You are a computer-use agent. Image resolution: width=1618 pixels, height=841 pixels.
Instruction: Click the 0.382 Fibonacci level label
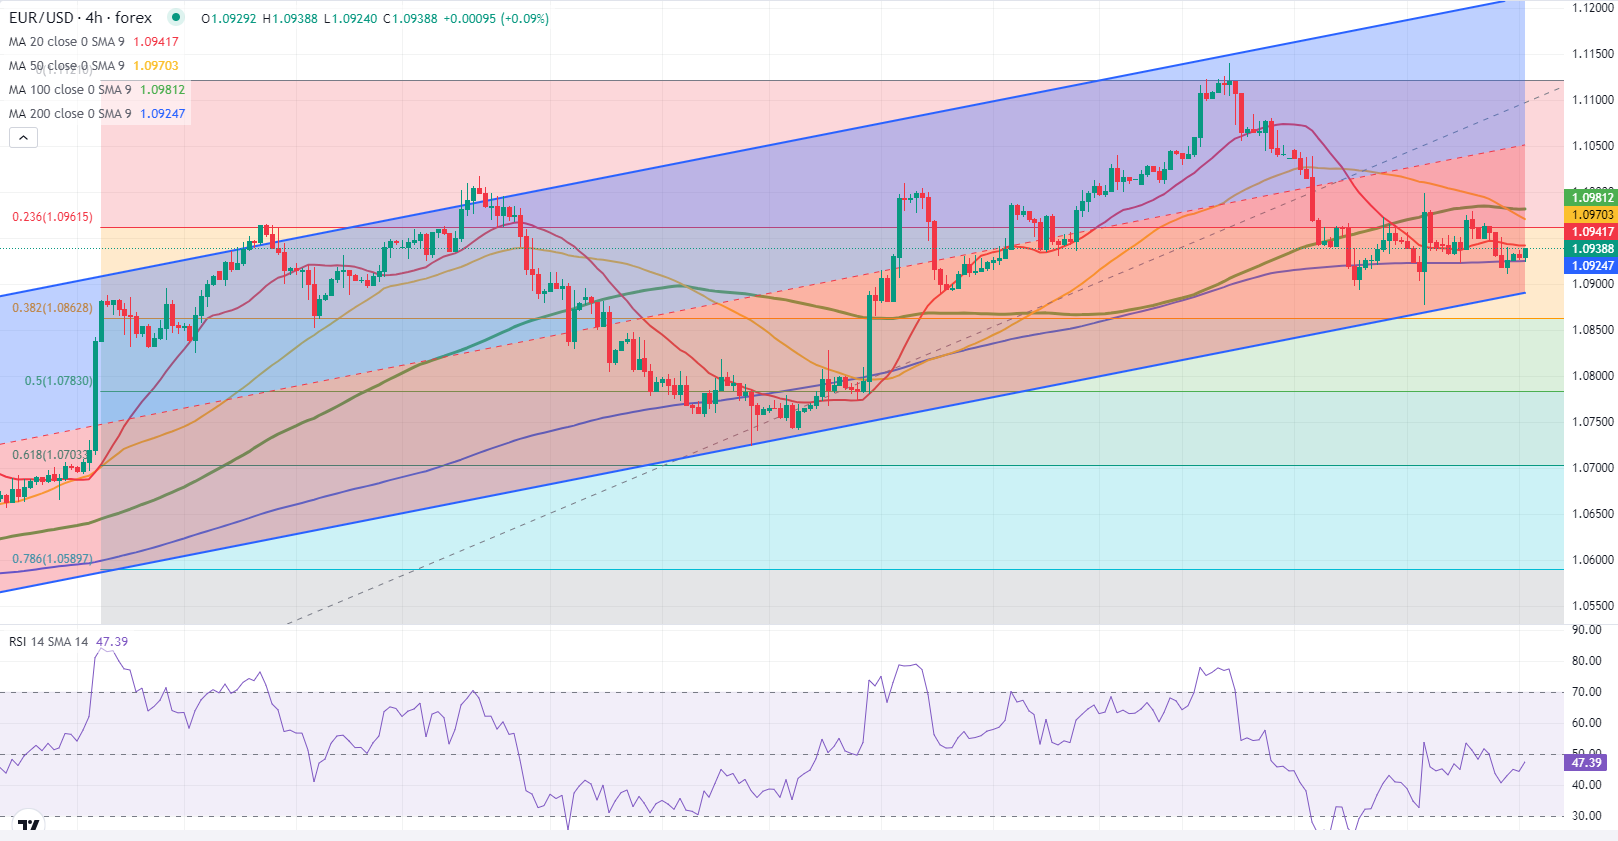pos(52,308)
